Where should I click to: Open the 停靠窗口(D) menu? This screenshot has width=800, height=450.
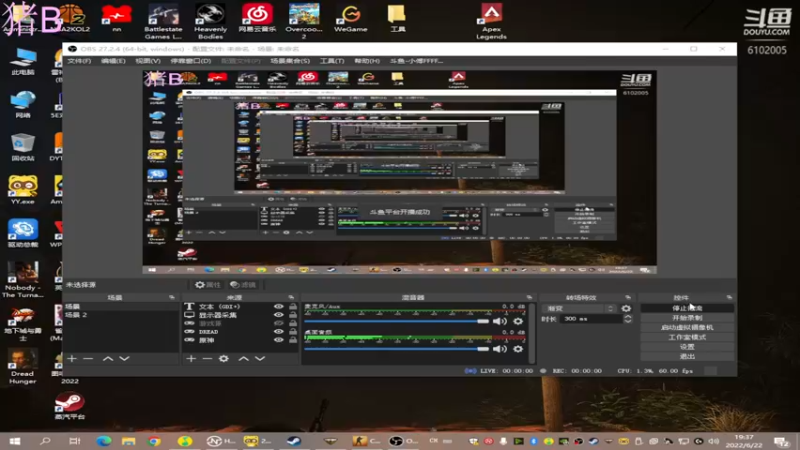[191, 61]
